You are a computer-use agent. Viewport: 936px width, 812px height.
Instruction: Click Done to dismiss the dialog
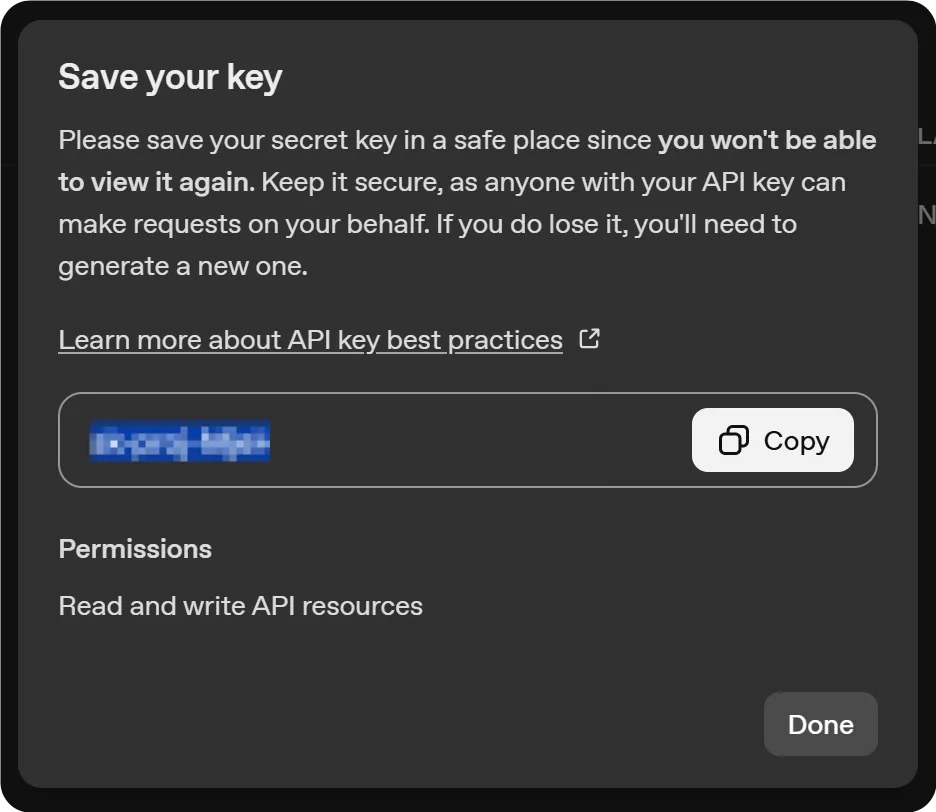pos(820,723)
